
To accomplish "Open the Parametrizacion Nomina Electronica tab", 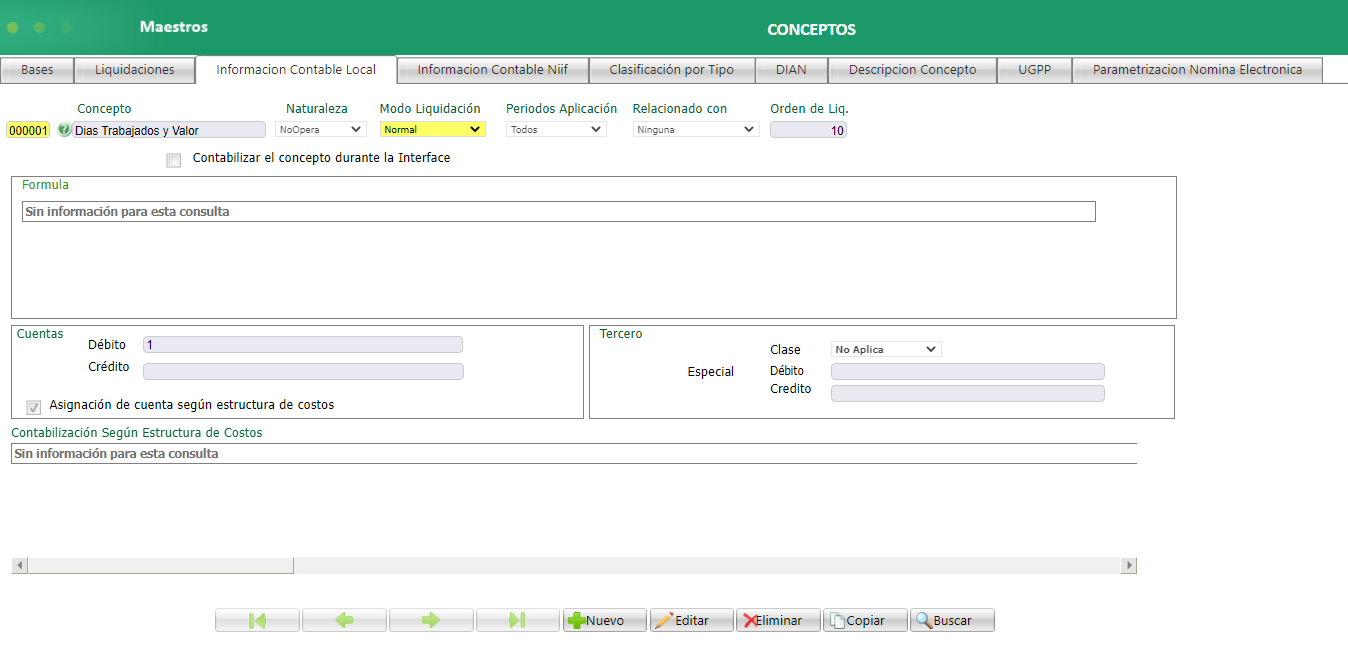I will coord(1197,70).
